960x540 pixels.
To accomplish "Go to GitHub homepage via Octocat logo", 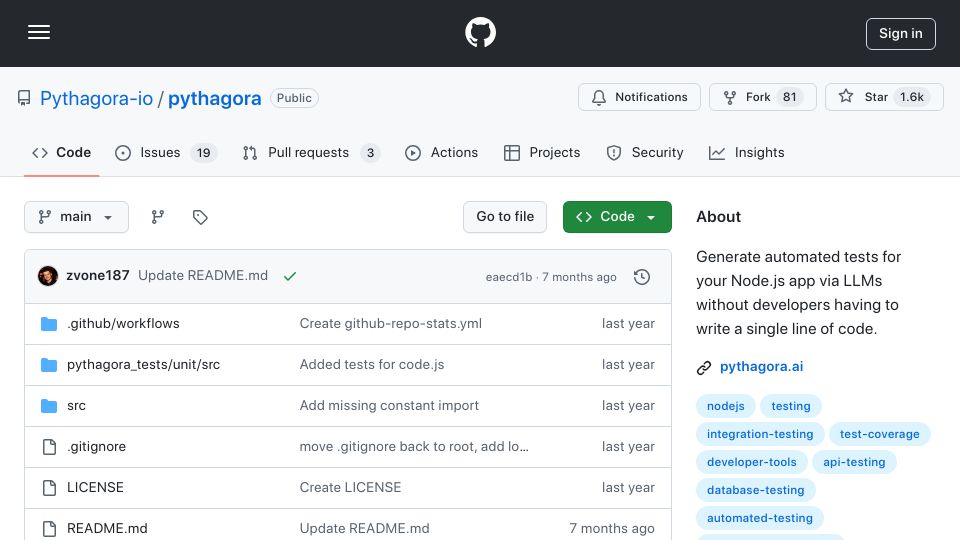I will point(480,32).
